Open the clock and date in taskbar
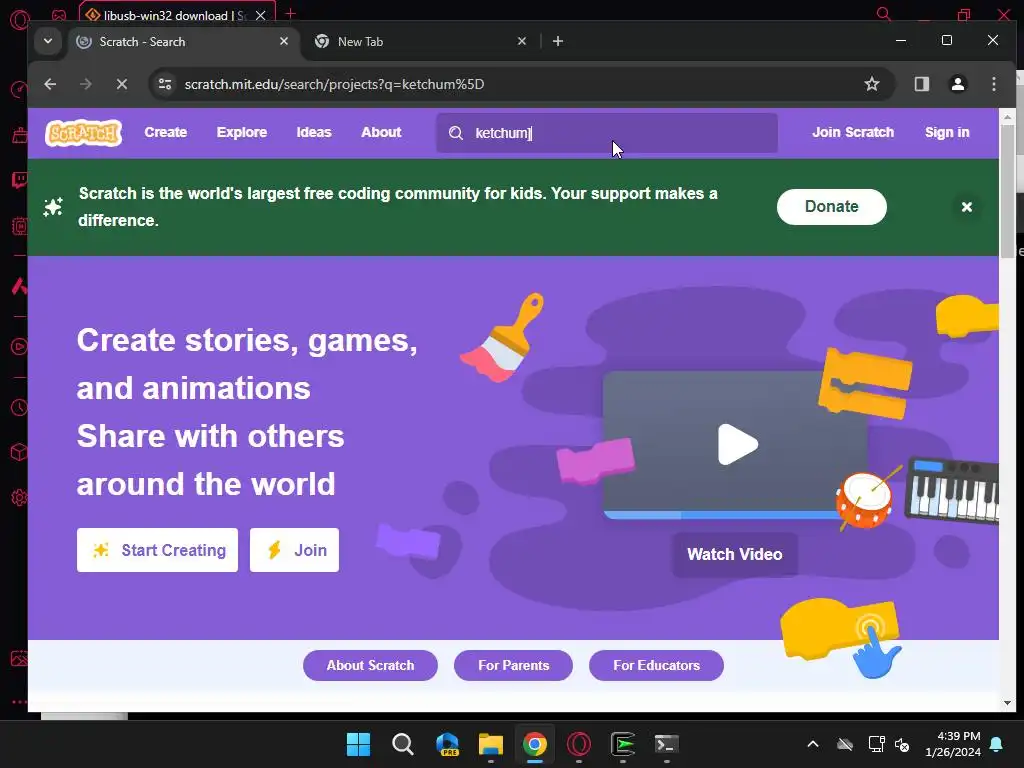 coord(953,744)
